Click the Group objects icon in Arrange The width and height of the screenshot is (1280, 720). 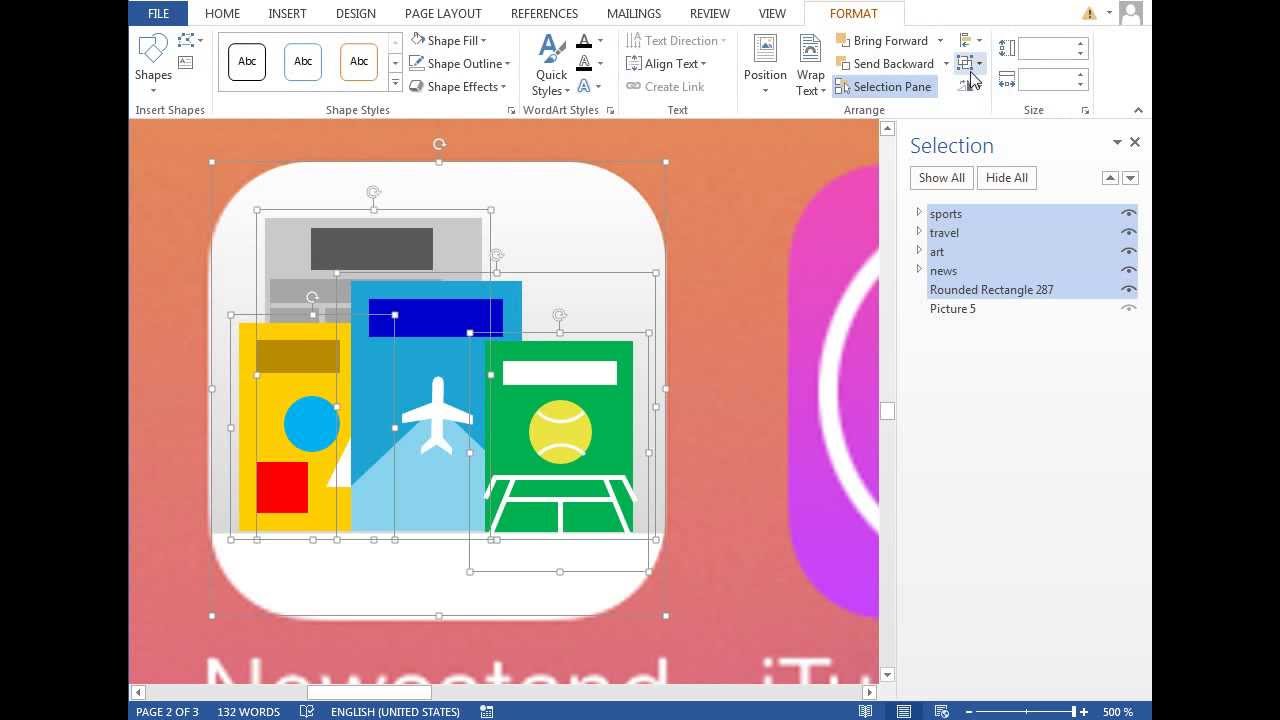[x=966, y=63]
